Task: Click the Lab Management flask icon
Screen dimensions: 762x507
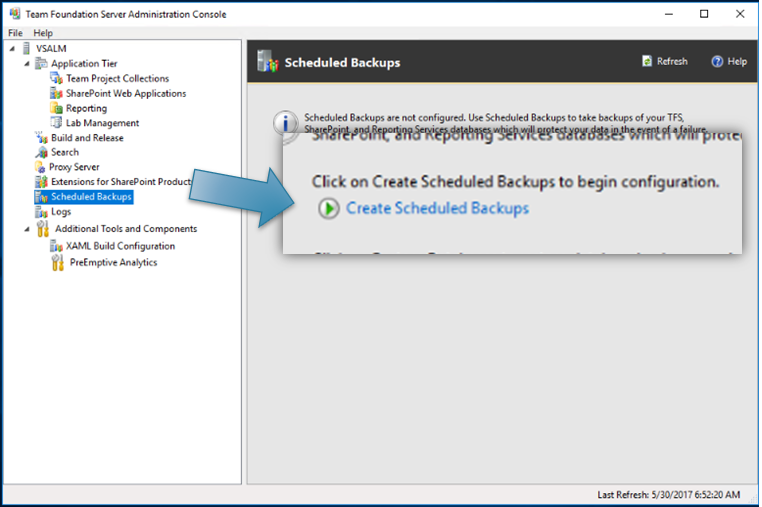Action: [57, 123]
